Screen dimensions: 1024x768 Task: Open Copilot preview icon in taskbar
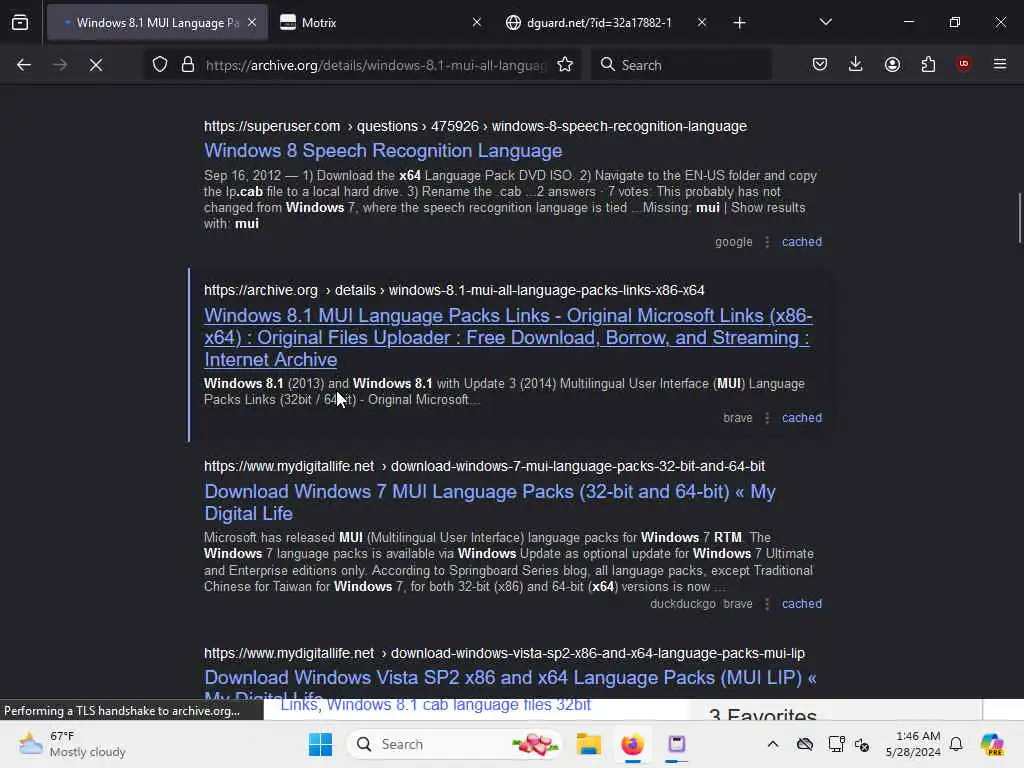click(x=993, y=744)
